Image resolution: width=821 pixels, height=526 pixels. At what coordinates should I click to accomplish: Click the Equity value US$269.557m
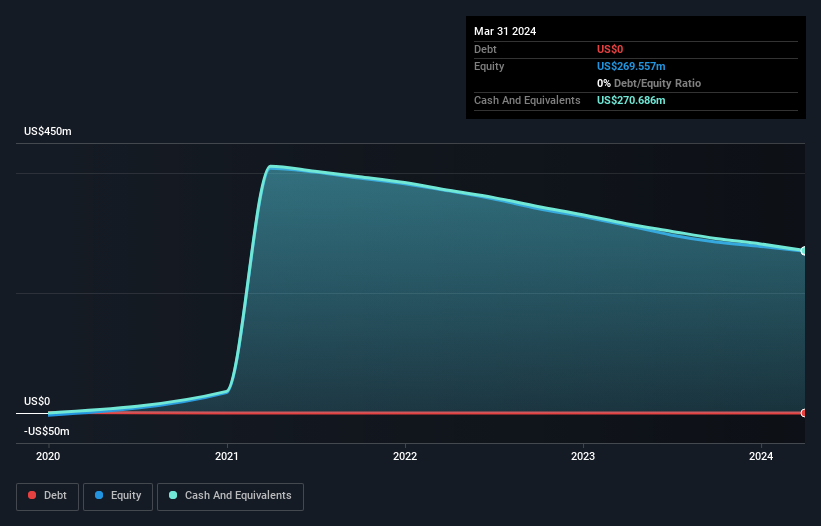point(631,66)
